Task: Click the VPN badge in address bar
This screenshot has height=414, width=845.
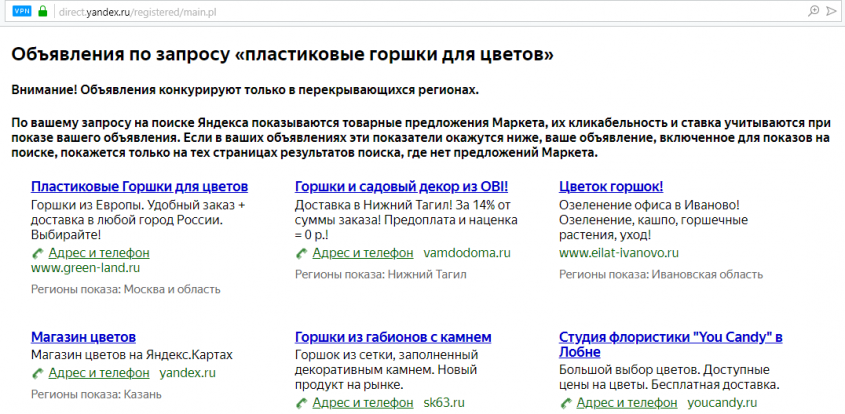Action: pos(22,11)
